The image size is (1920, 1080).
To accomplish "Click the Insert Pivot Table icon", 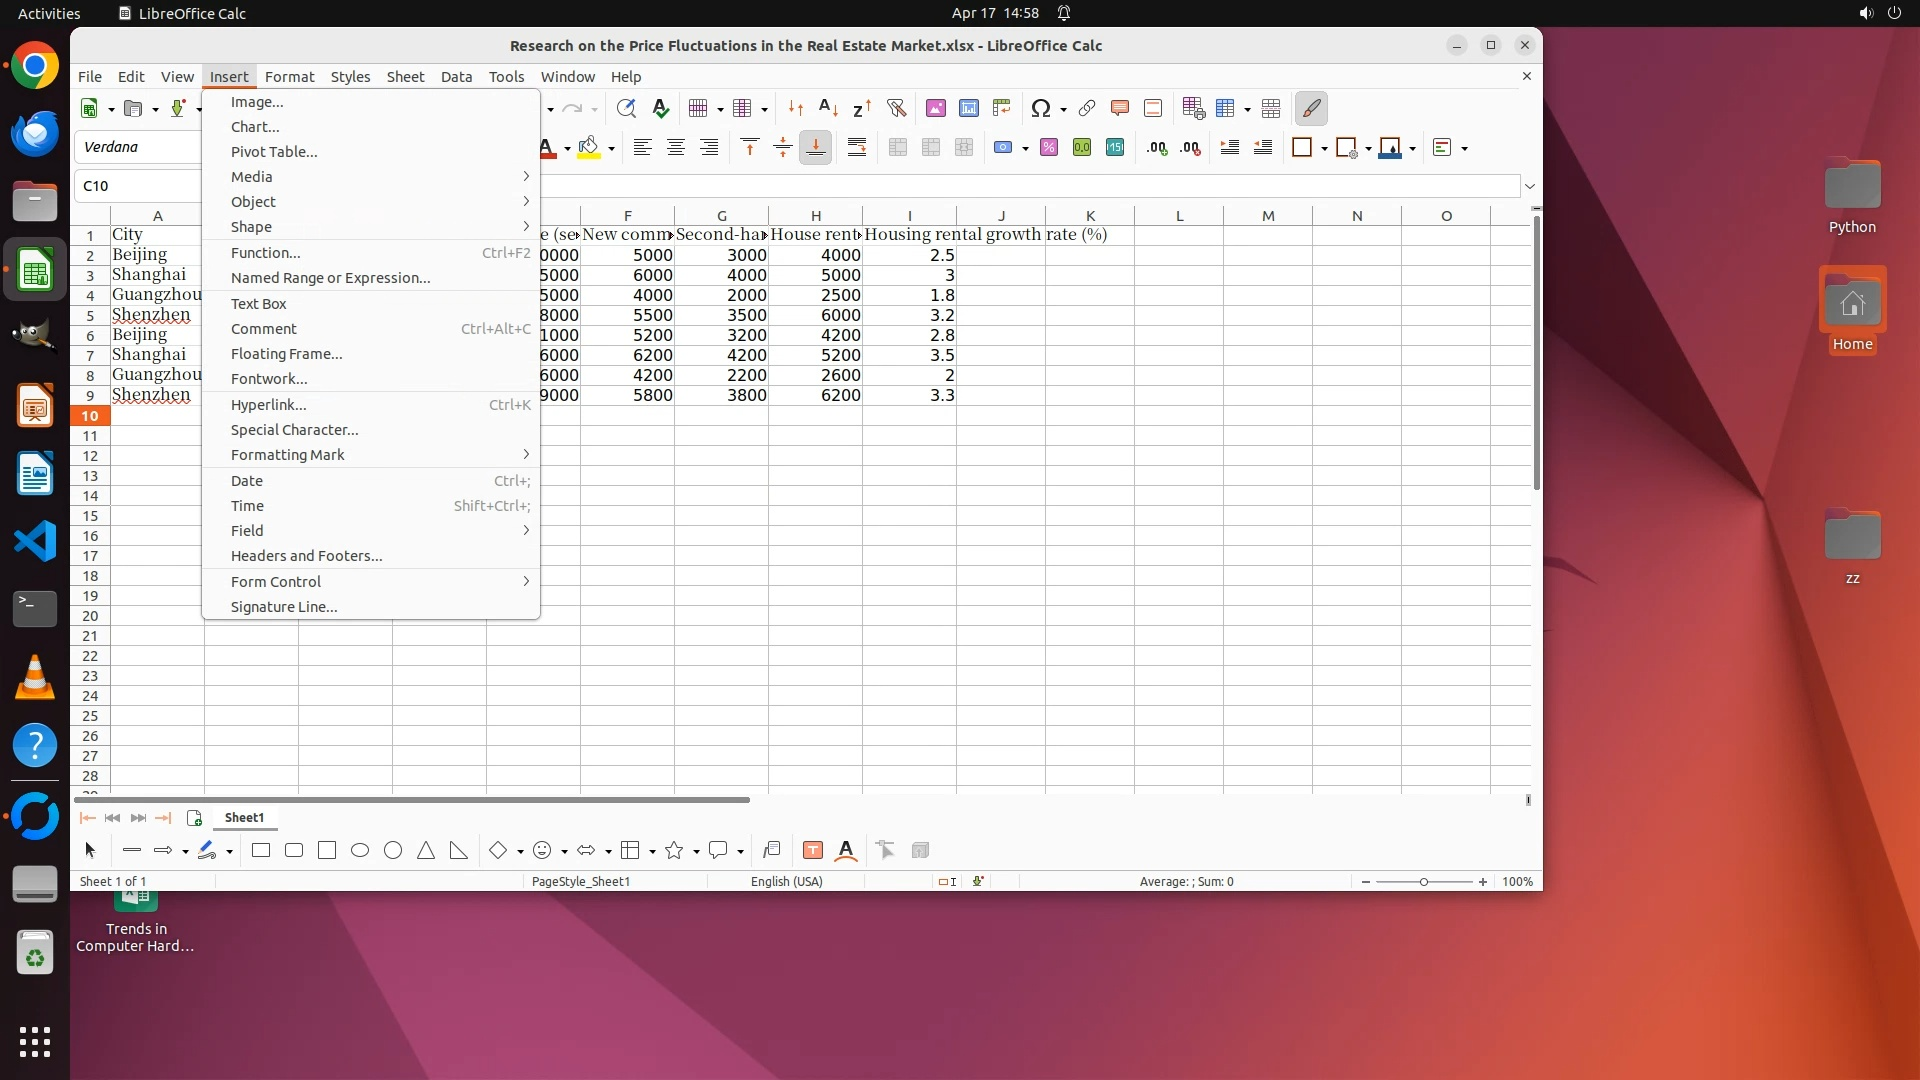I will tap(1001, 108).
